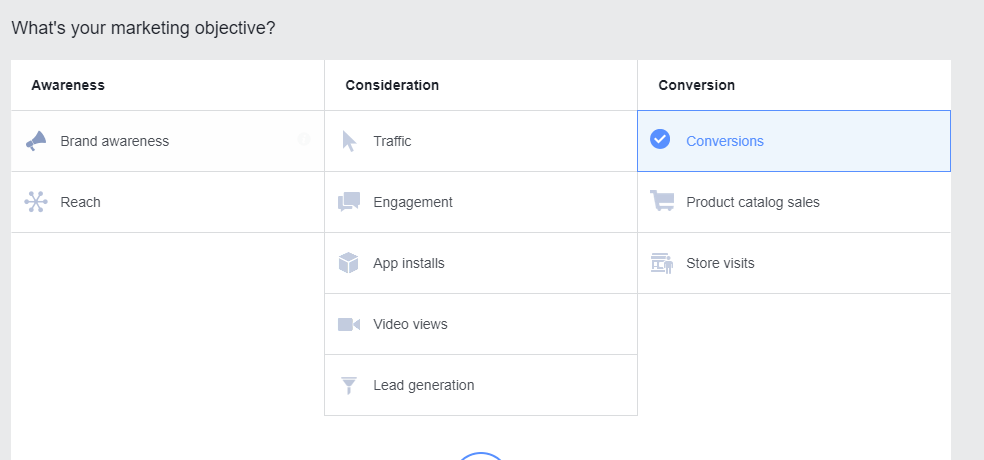The width and height of the screenshot is (984, 460).
Task: Select the Video views text label
Action: [x=410, y=324]
